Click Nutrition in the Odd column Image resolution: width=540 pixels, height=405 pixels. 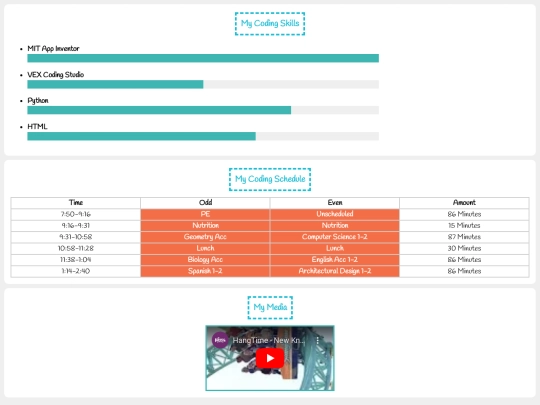[205, 226]
